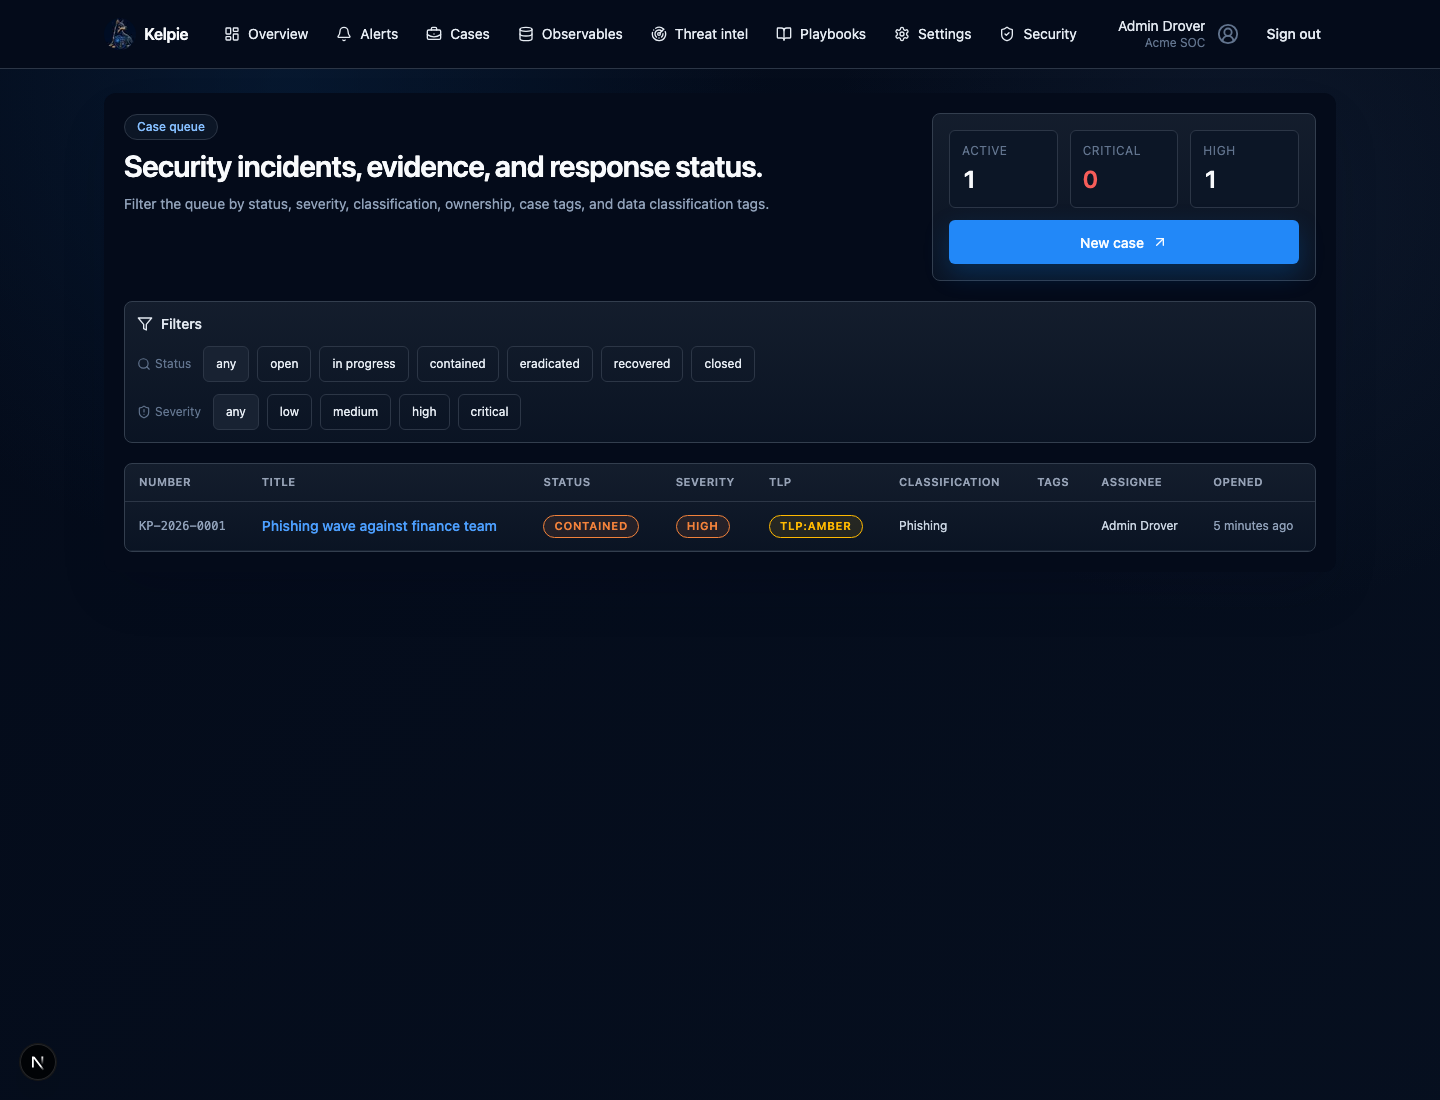Click the Phishing classification cell
Screen dimensions: 1440x1100
(923, 526)
